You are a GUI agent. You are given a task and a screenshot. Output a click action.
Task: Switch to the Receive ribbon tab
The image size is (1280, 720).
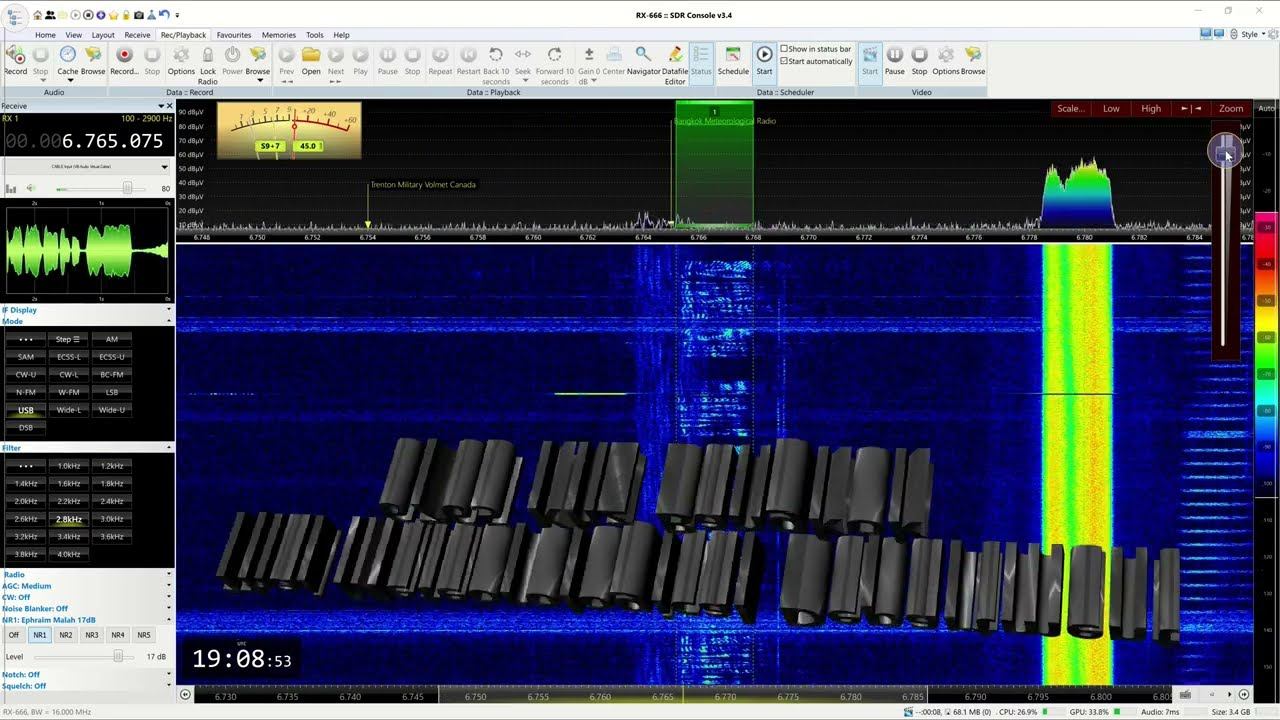pyautogui.click(x=137, y=35)
